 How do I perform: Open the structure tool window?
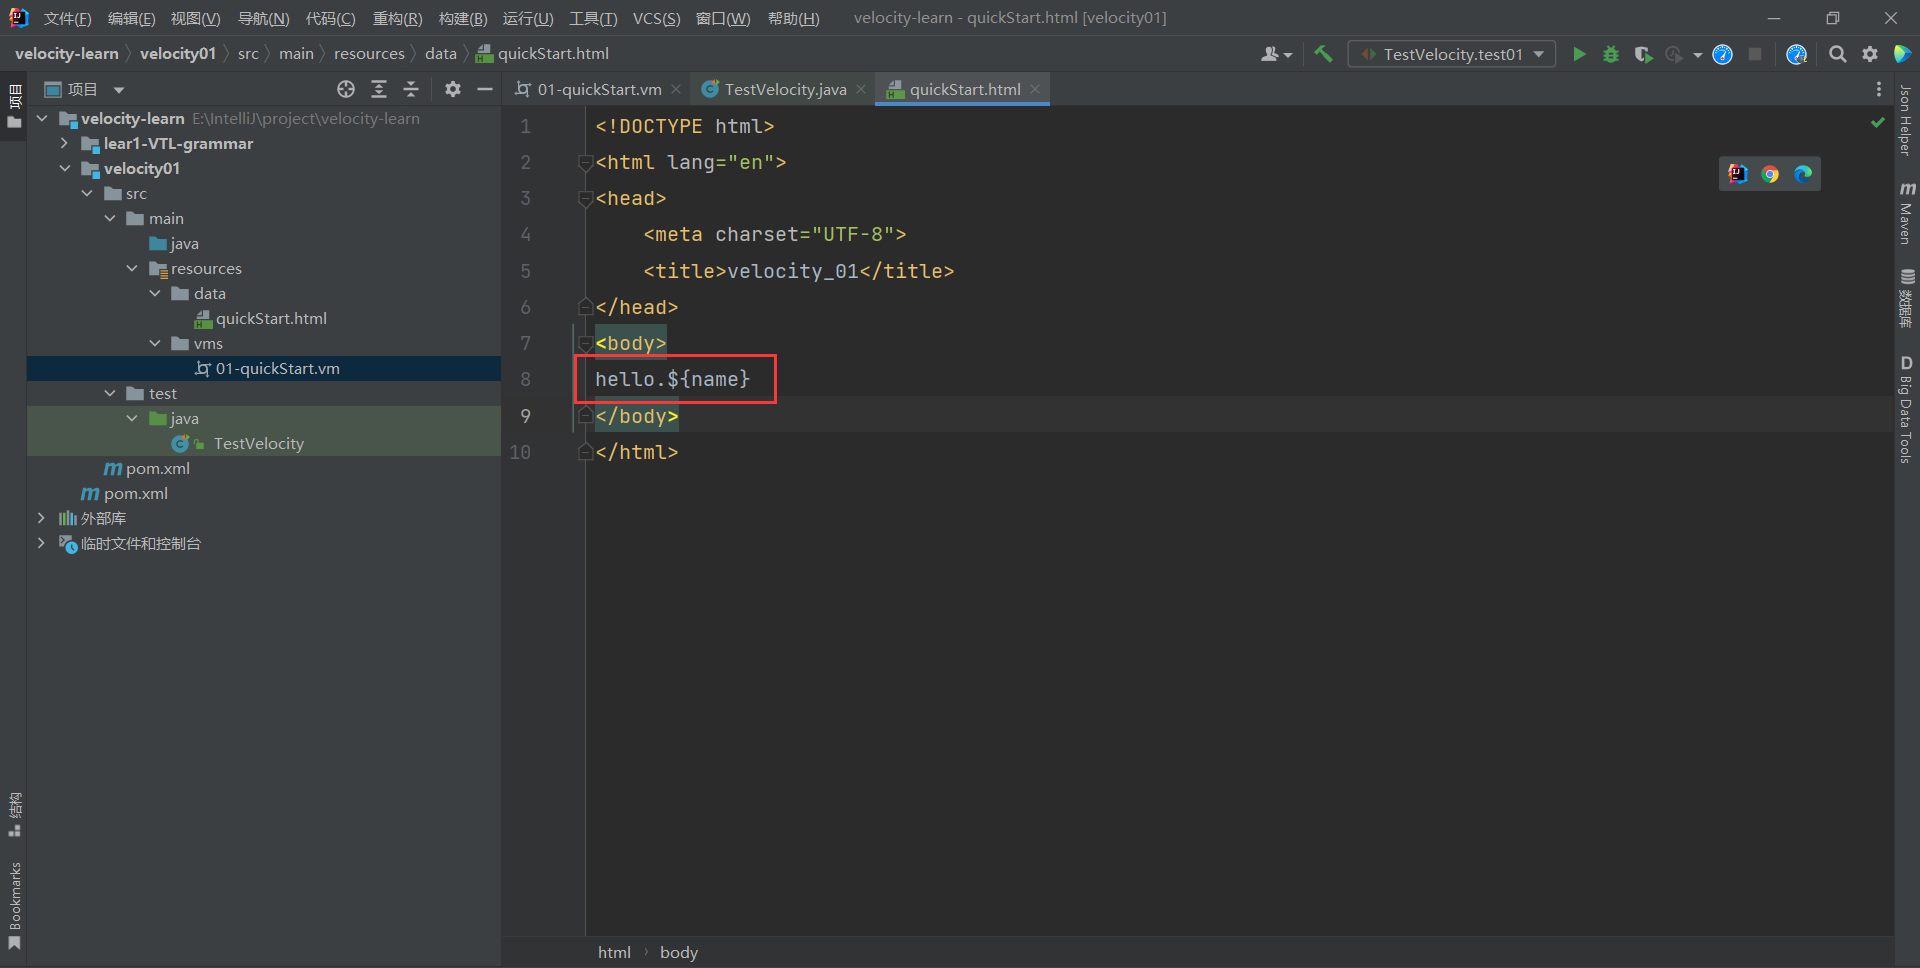14,815
